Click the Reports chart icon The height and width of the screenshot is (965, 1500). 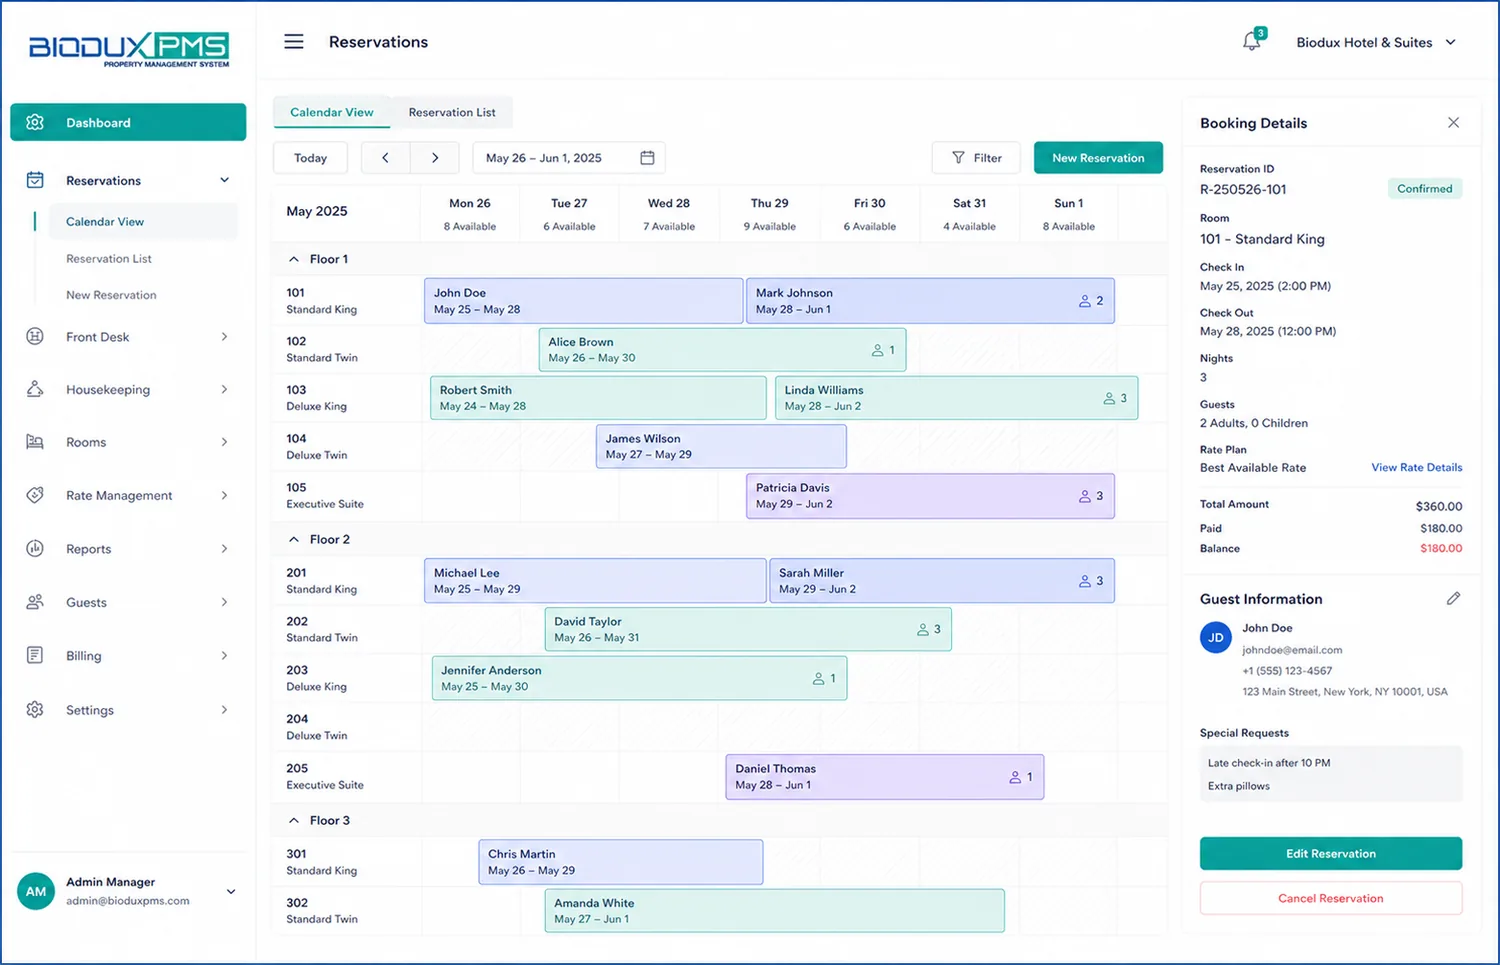point(35,548)
